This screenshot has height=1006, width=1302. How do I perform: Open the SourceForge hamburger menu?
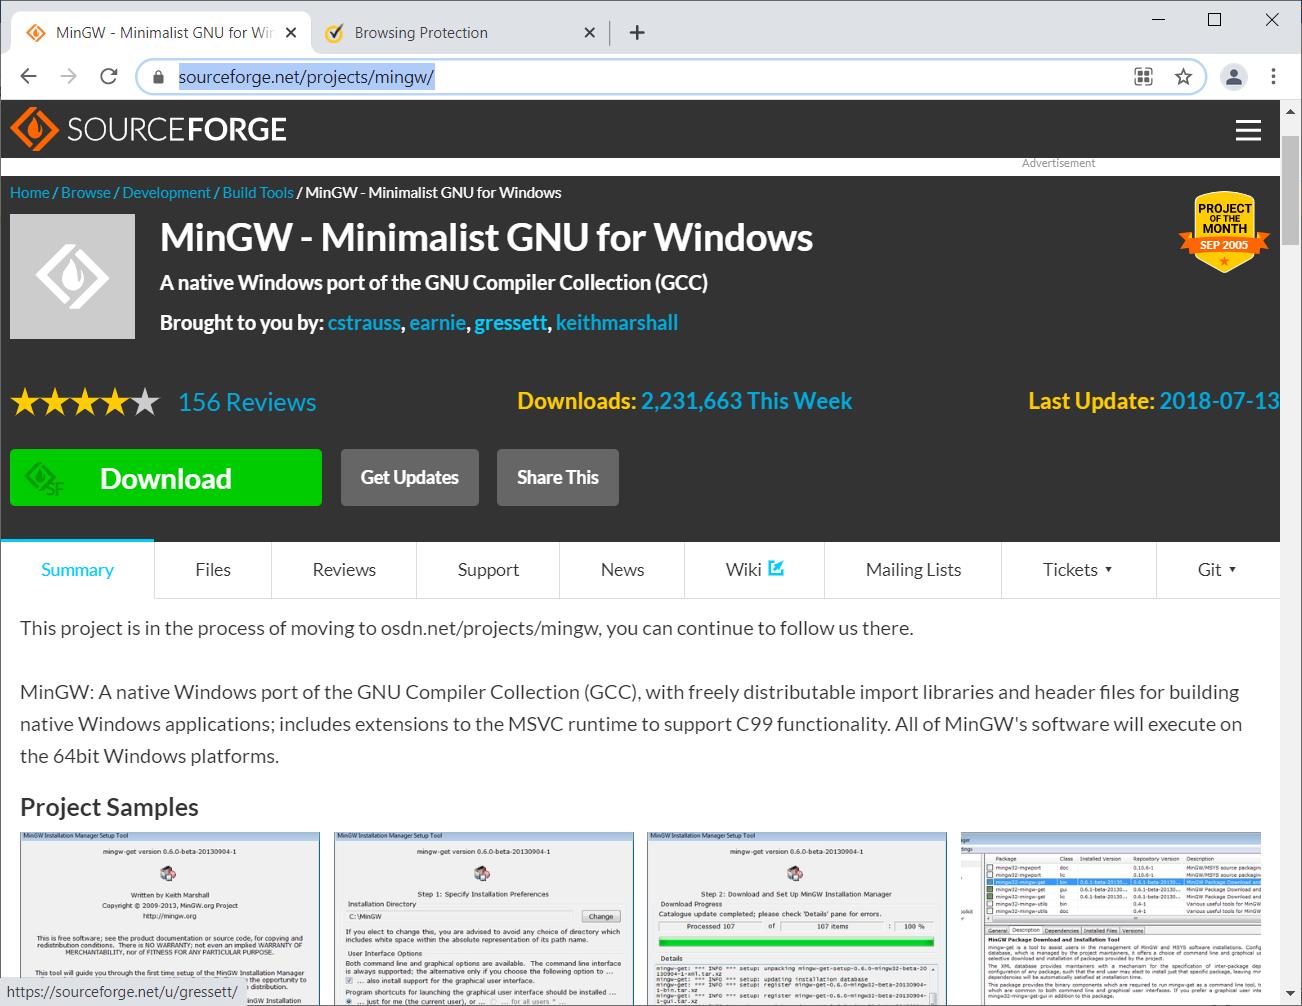pos(1248,130)
